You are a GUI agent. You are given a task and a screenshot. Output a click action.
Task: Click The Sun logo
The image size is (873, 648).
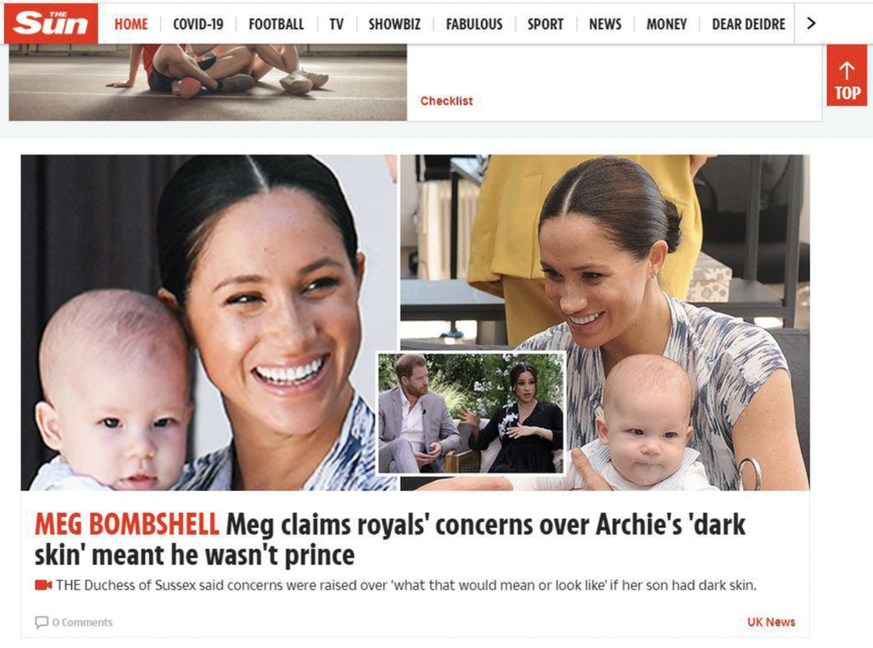point(51,23)
